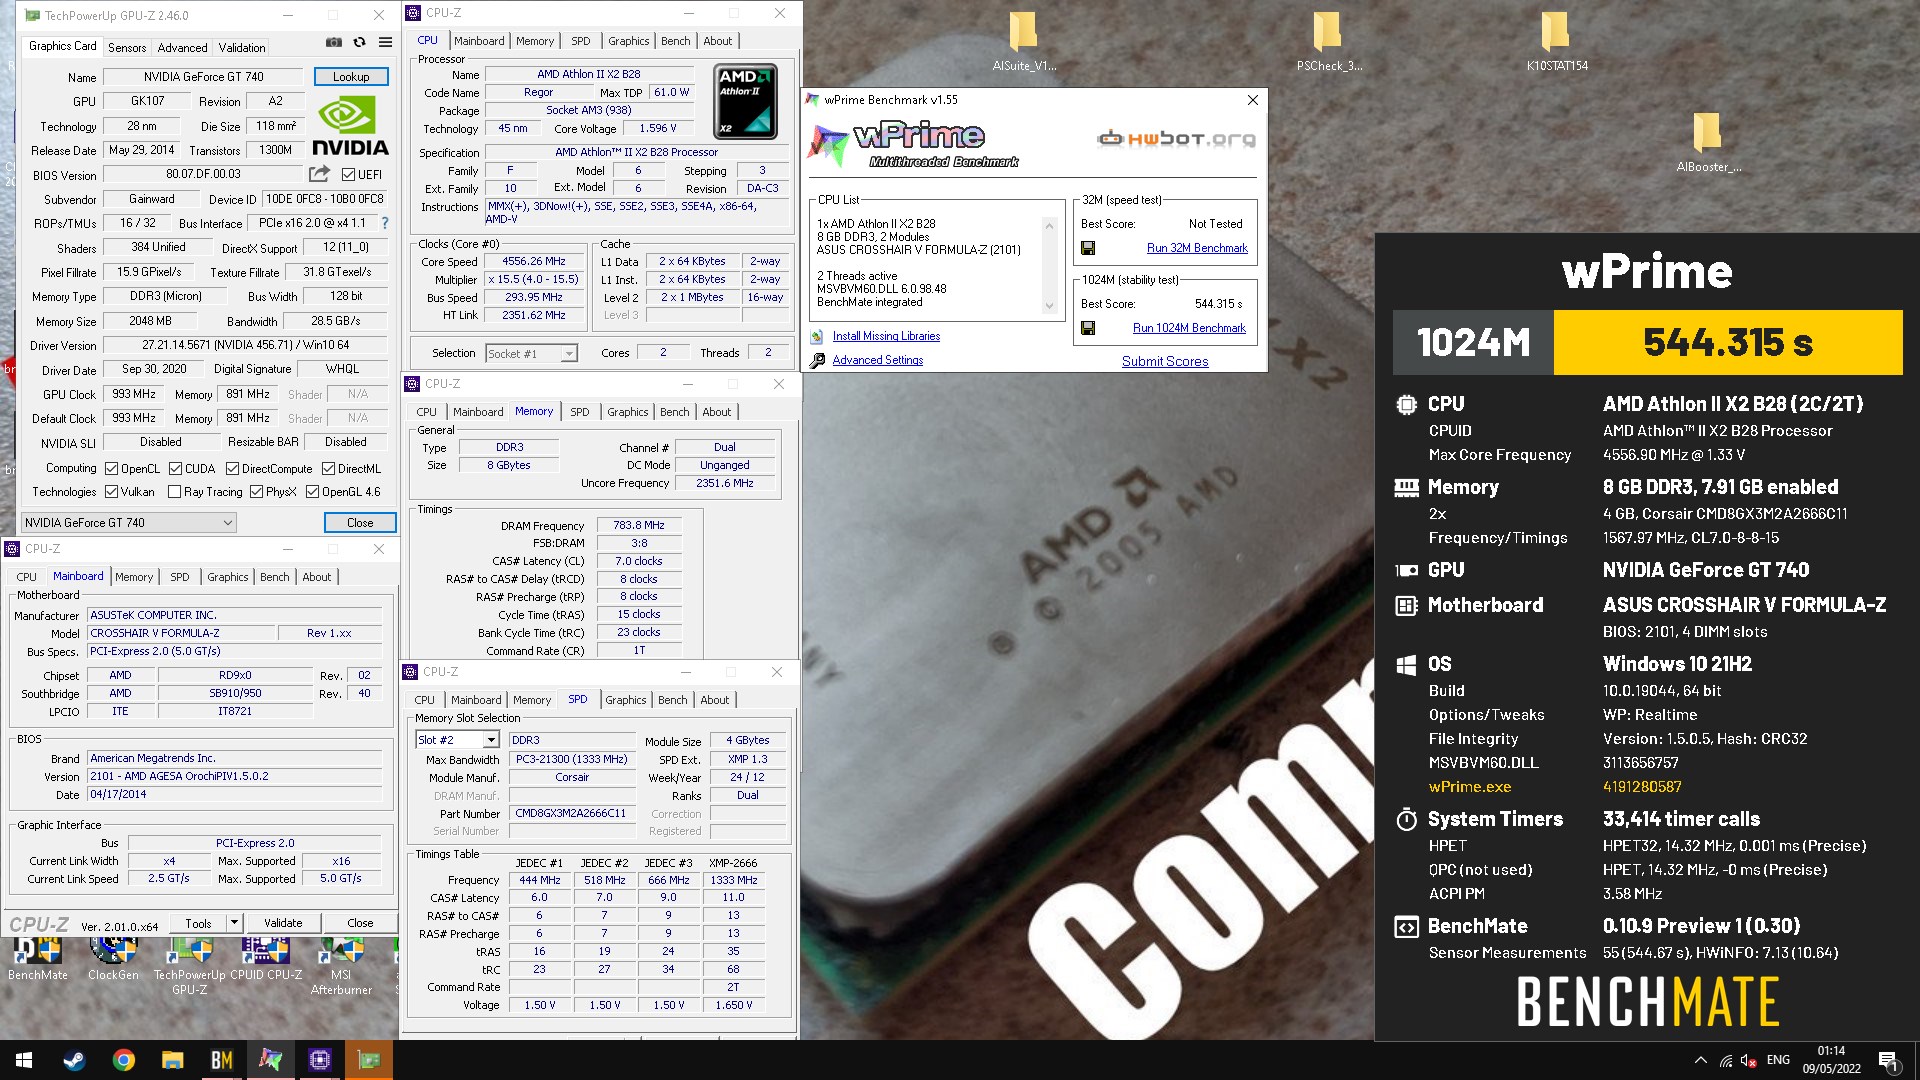Image resolution: width=1920 pixels, height=1080 pixels.
Task: Open the BenchMate desktop shortcut
Action: coord(38,960)
